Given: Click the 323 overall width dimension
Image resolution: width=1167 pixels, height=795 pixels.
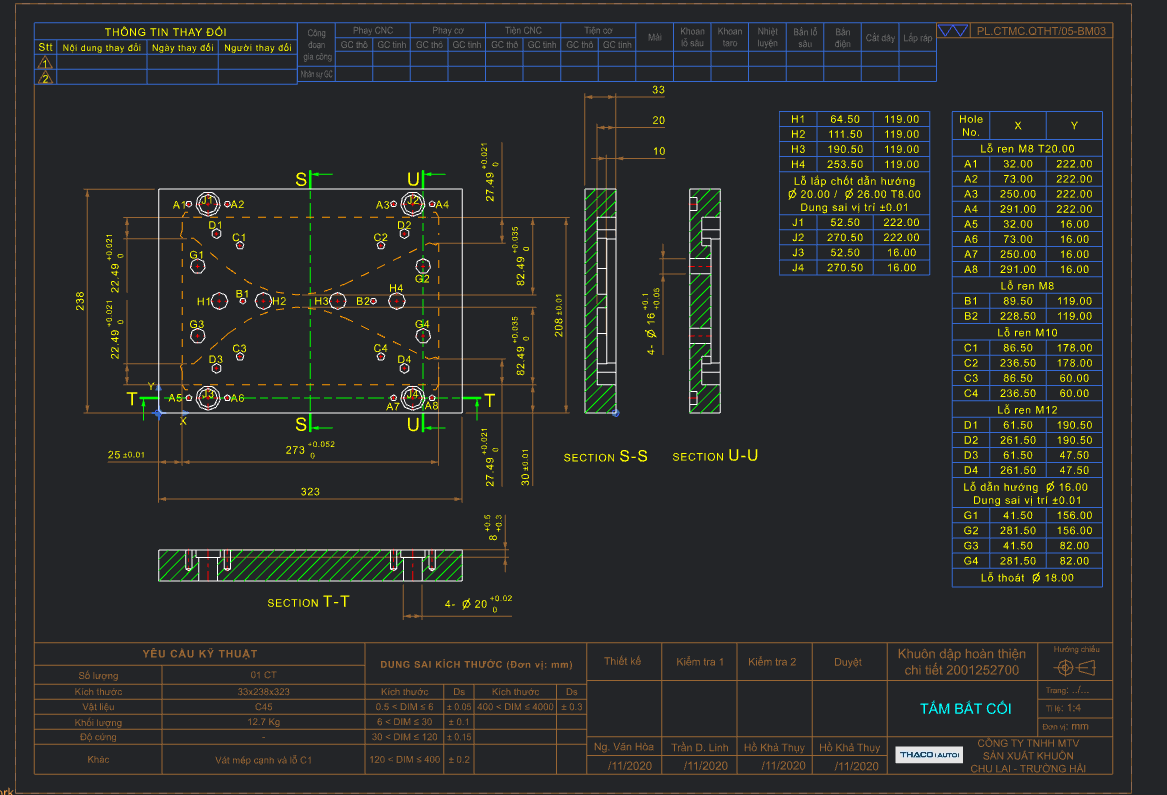Looking at the screenshot, I should 310,491.
